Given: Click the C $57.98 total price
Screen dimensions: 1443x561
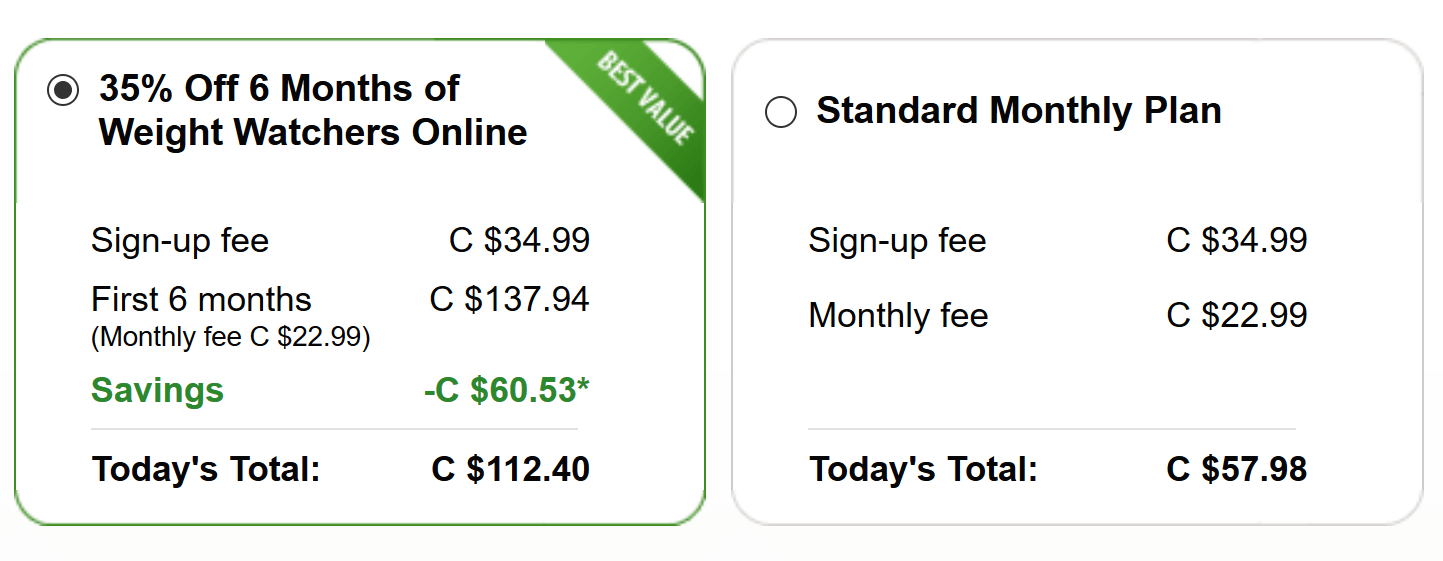Looking at the screenshot, I should 1236,469.
